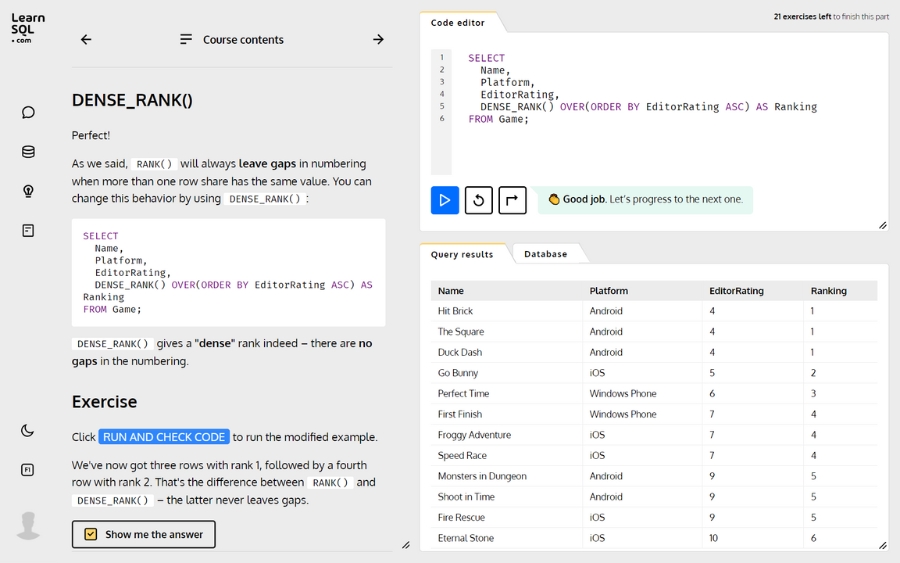Toggle dark mode with moon icon

click(x=28, y=430)
